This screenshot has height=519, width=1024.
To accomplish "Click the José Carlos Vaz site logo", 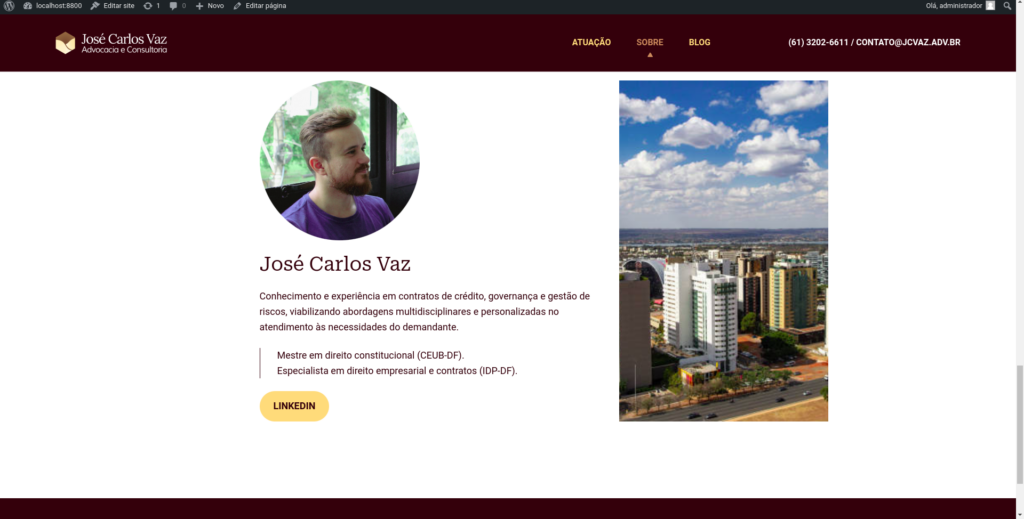I will [111, 43].
